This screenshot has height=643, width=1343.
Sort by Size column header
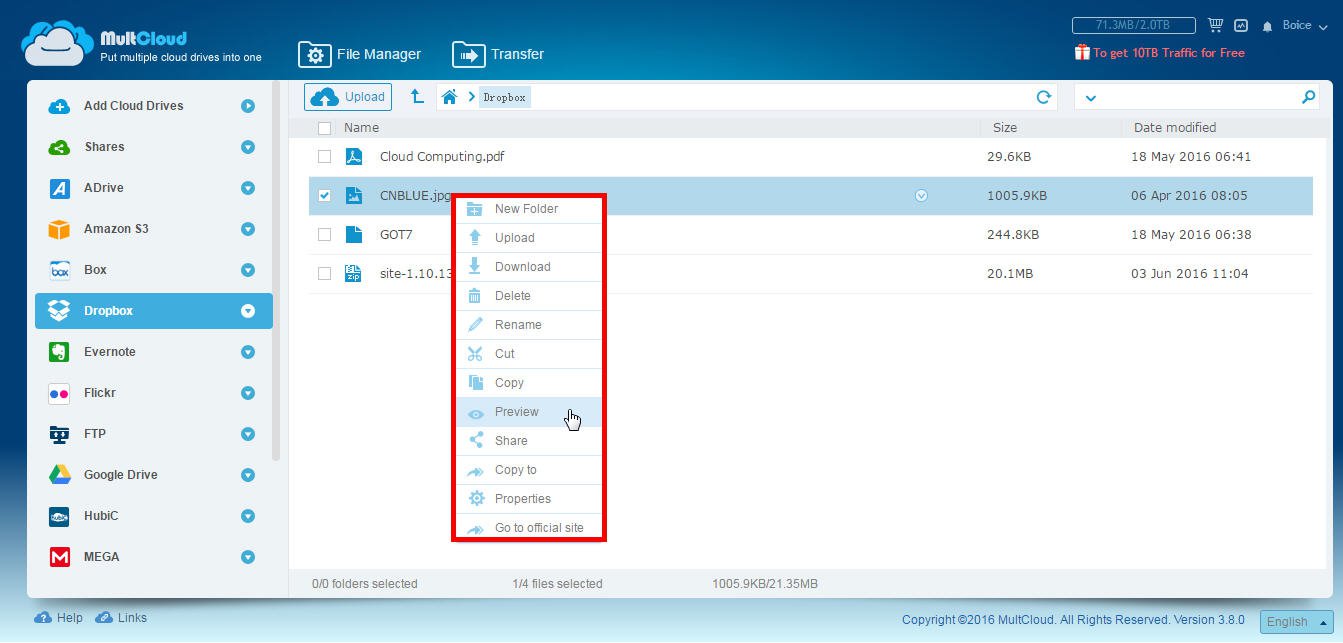1004,128
